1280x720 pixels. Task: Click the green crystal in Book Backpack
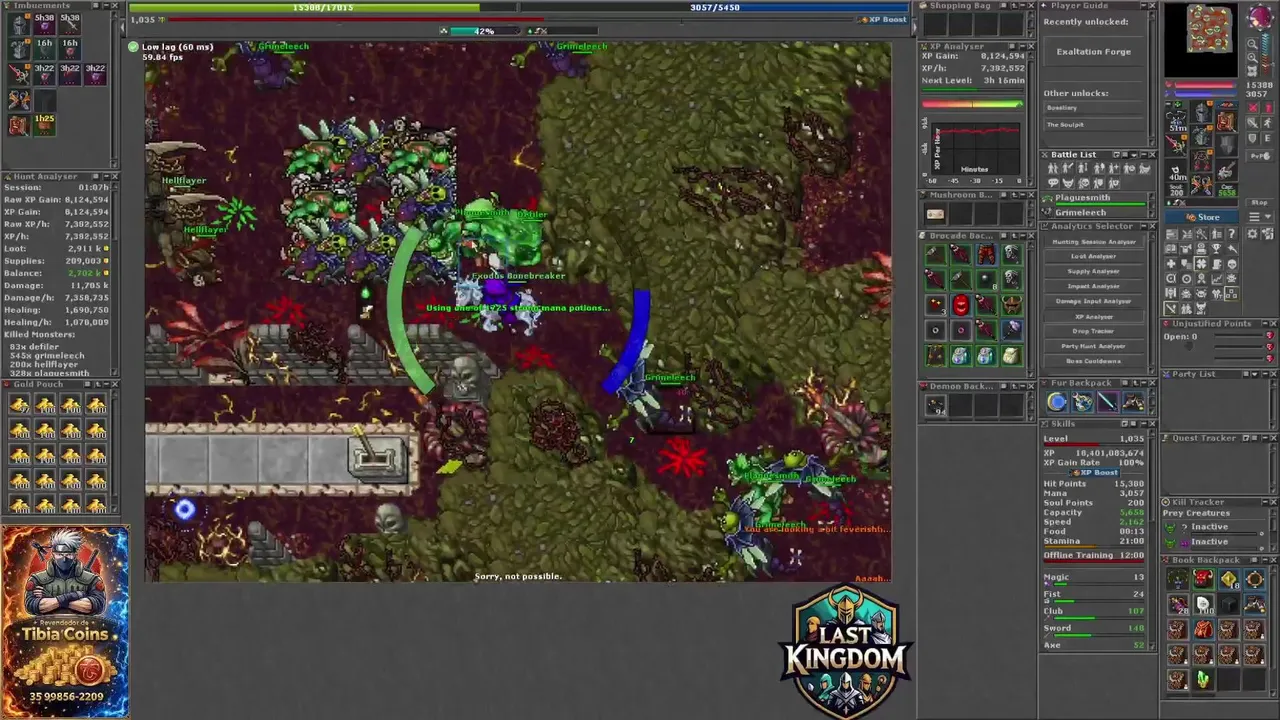1203,679
